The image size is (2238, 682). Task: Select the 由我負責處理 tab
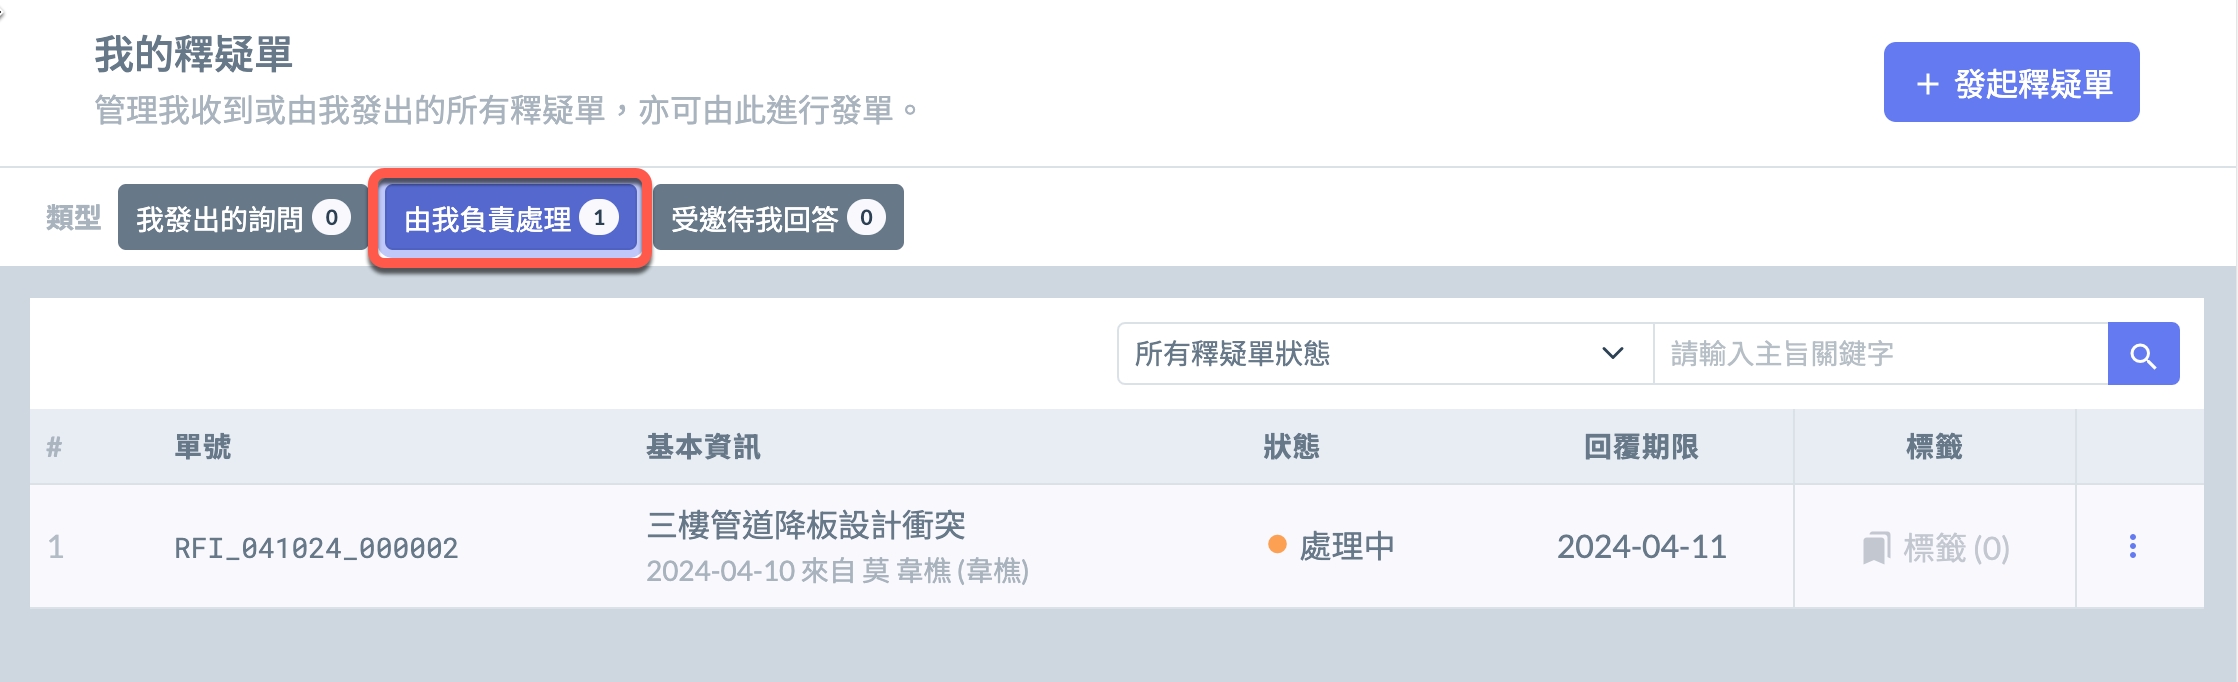pyautogui.click(x=510, y=218)
